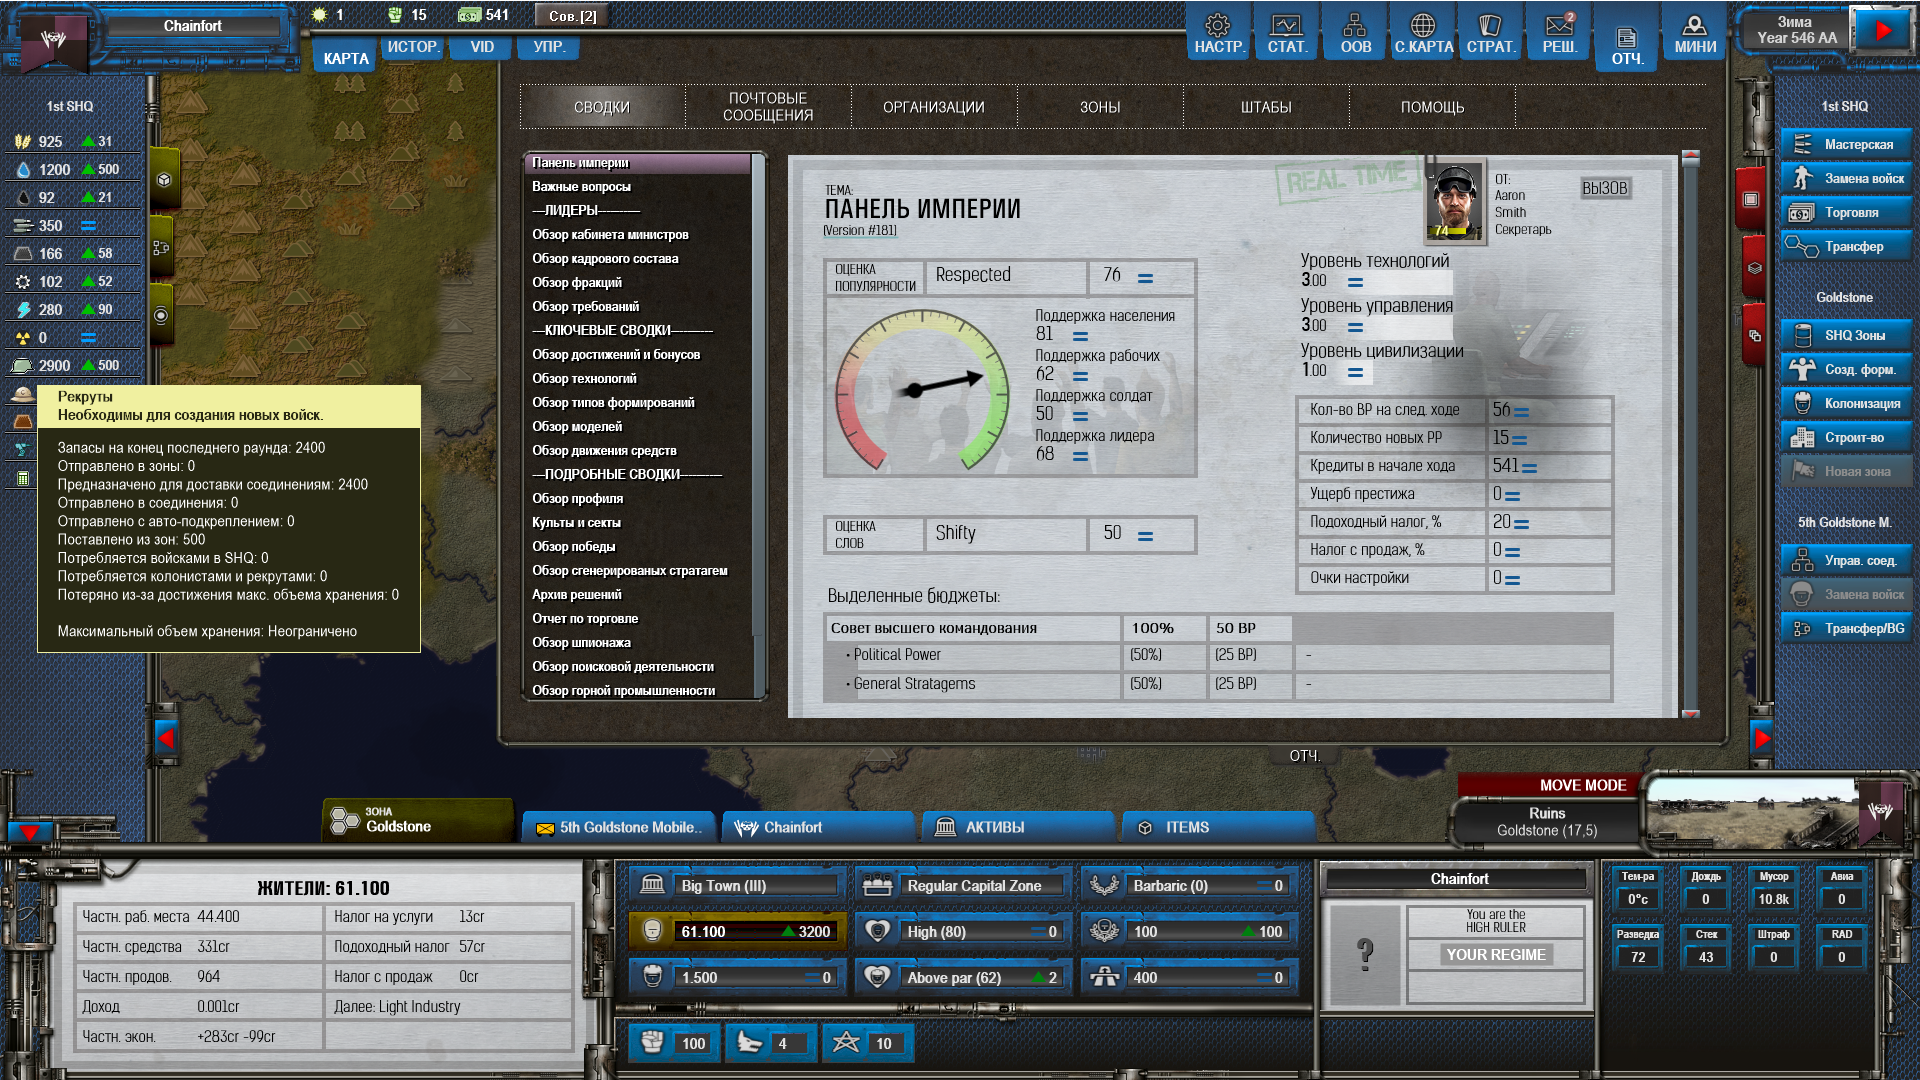Select Обзор кабинета министров report
The width and height of the screenshot is (1920, 1080).
pos(610,234)
